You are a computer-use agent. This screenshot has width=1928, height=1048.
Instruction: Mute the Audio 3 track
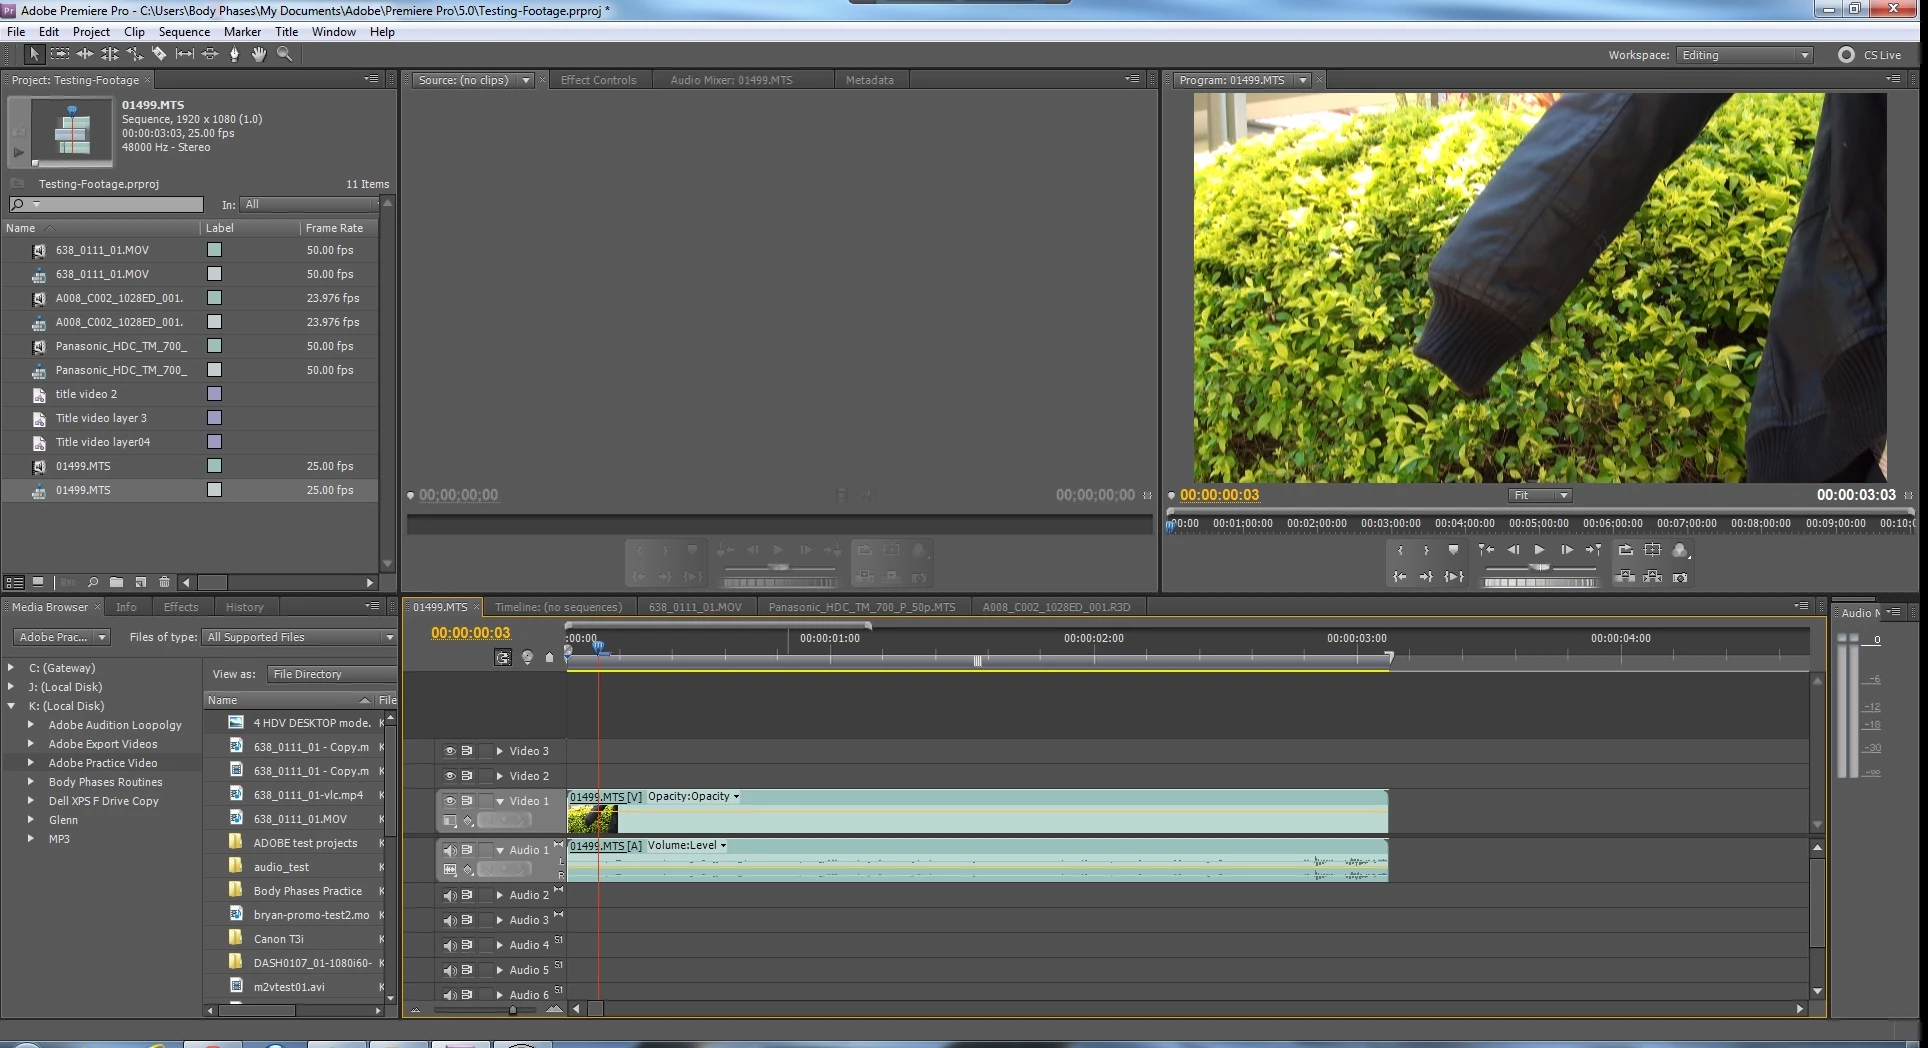(x=450, y=920)
